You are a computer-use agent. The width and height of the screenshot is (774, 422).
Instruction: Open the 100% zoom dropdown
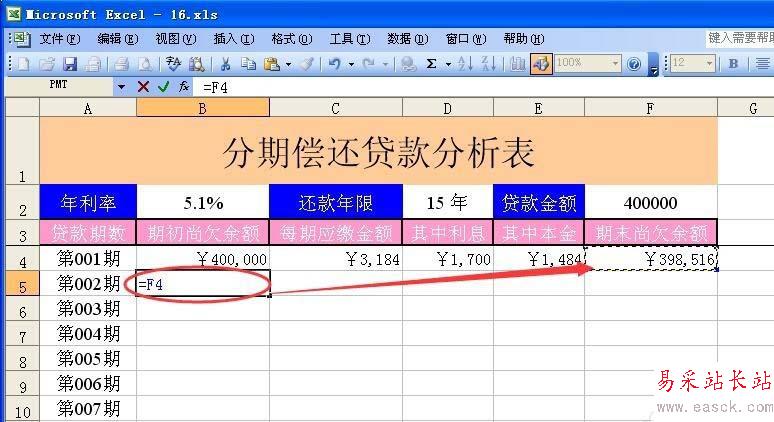[615, 63]
